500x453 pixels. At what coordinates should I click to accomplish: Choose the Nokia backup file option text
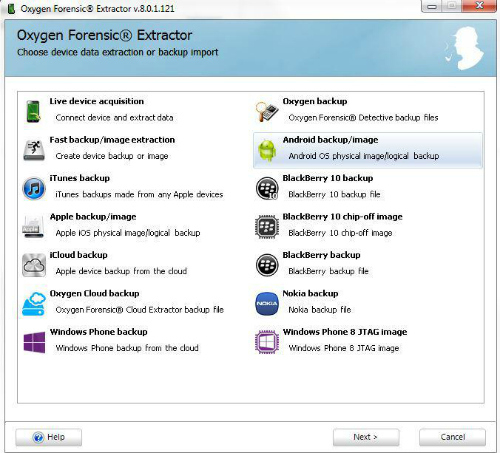point(320,310)
